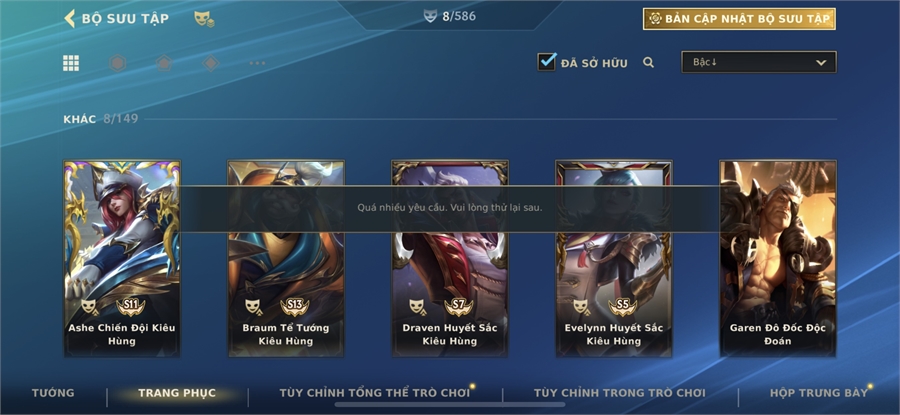Select the pentagon rarity filter icon
The width and height of the screenshot is (900, 415).
(164, 63)
